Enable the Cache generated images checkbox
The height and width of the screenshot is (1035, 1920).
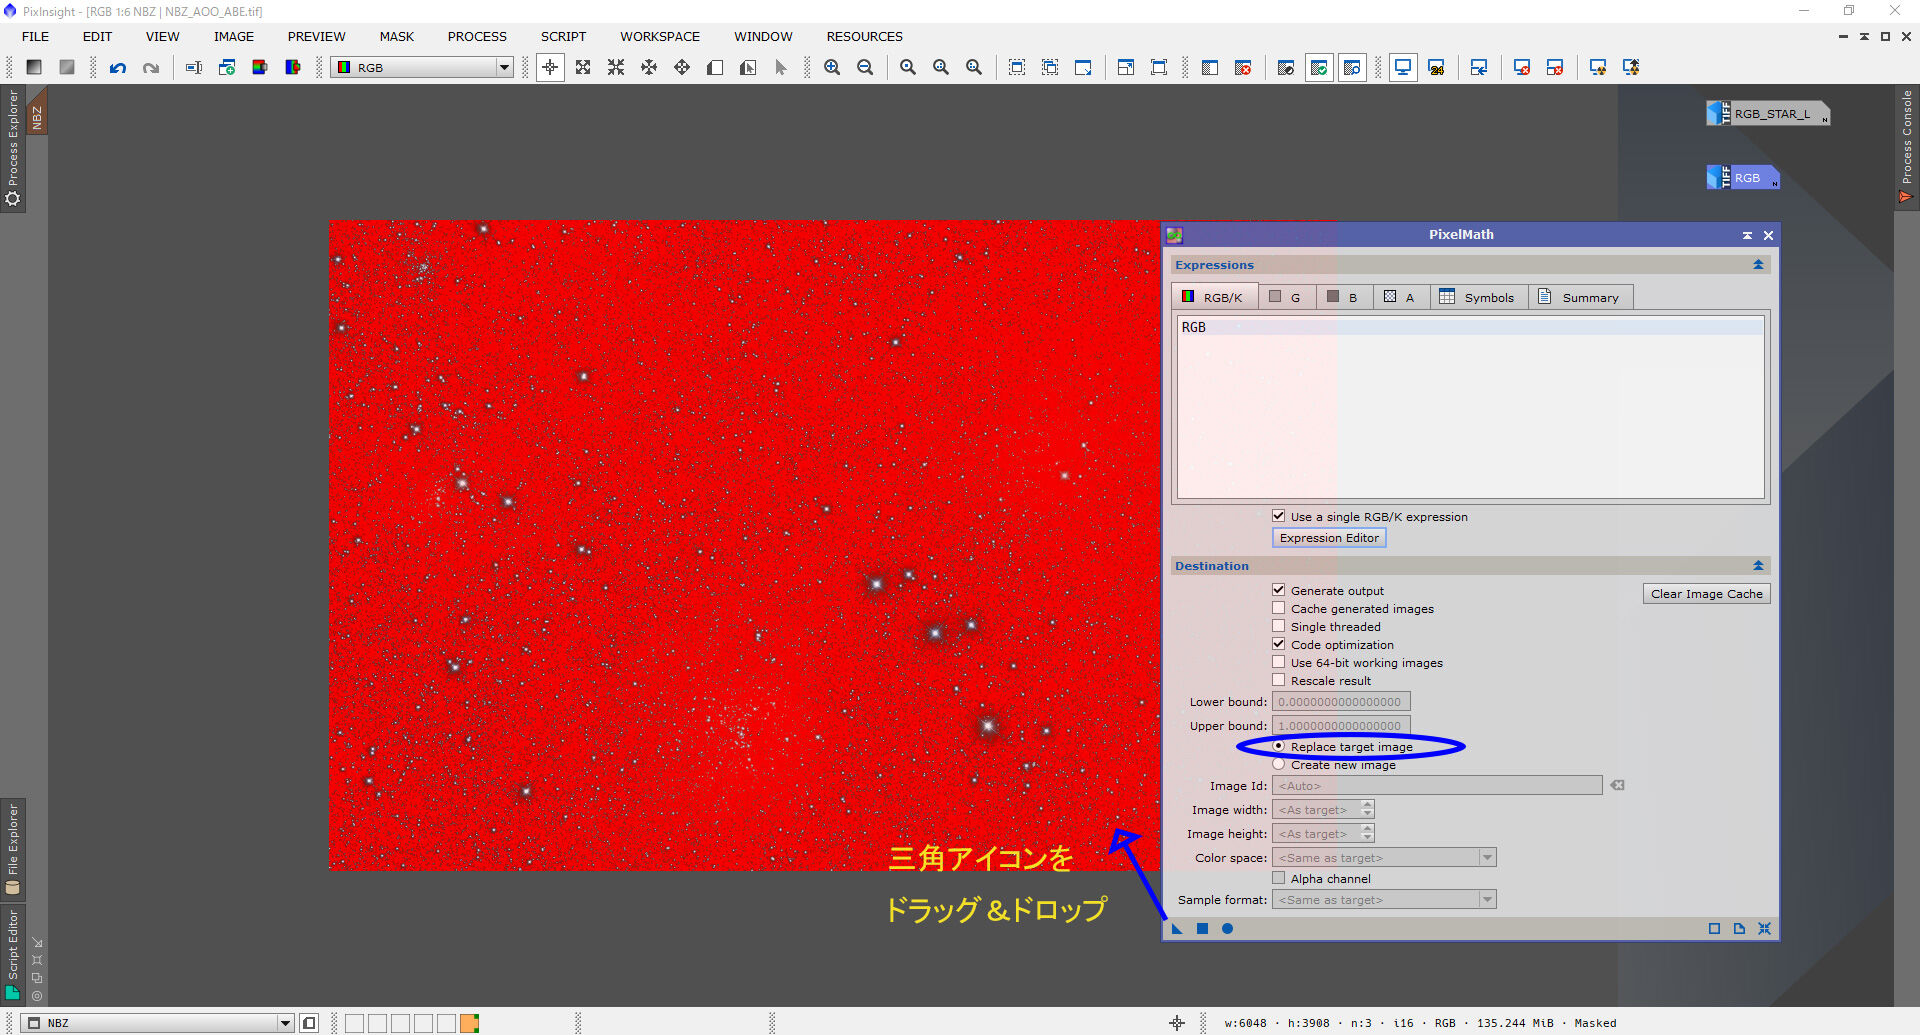point(1279,608)
